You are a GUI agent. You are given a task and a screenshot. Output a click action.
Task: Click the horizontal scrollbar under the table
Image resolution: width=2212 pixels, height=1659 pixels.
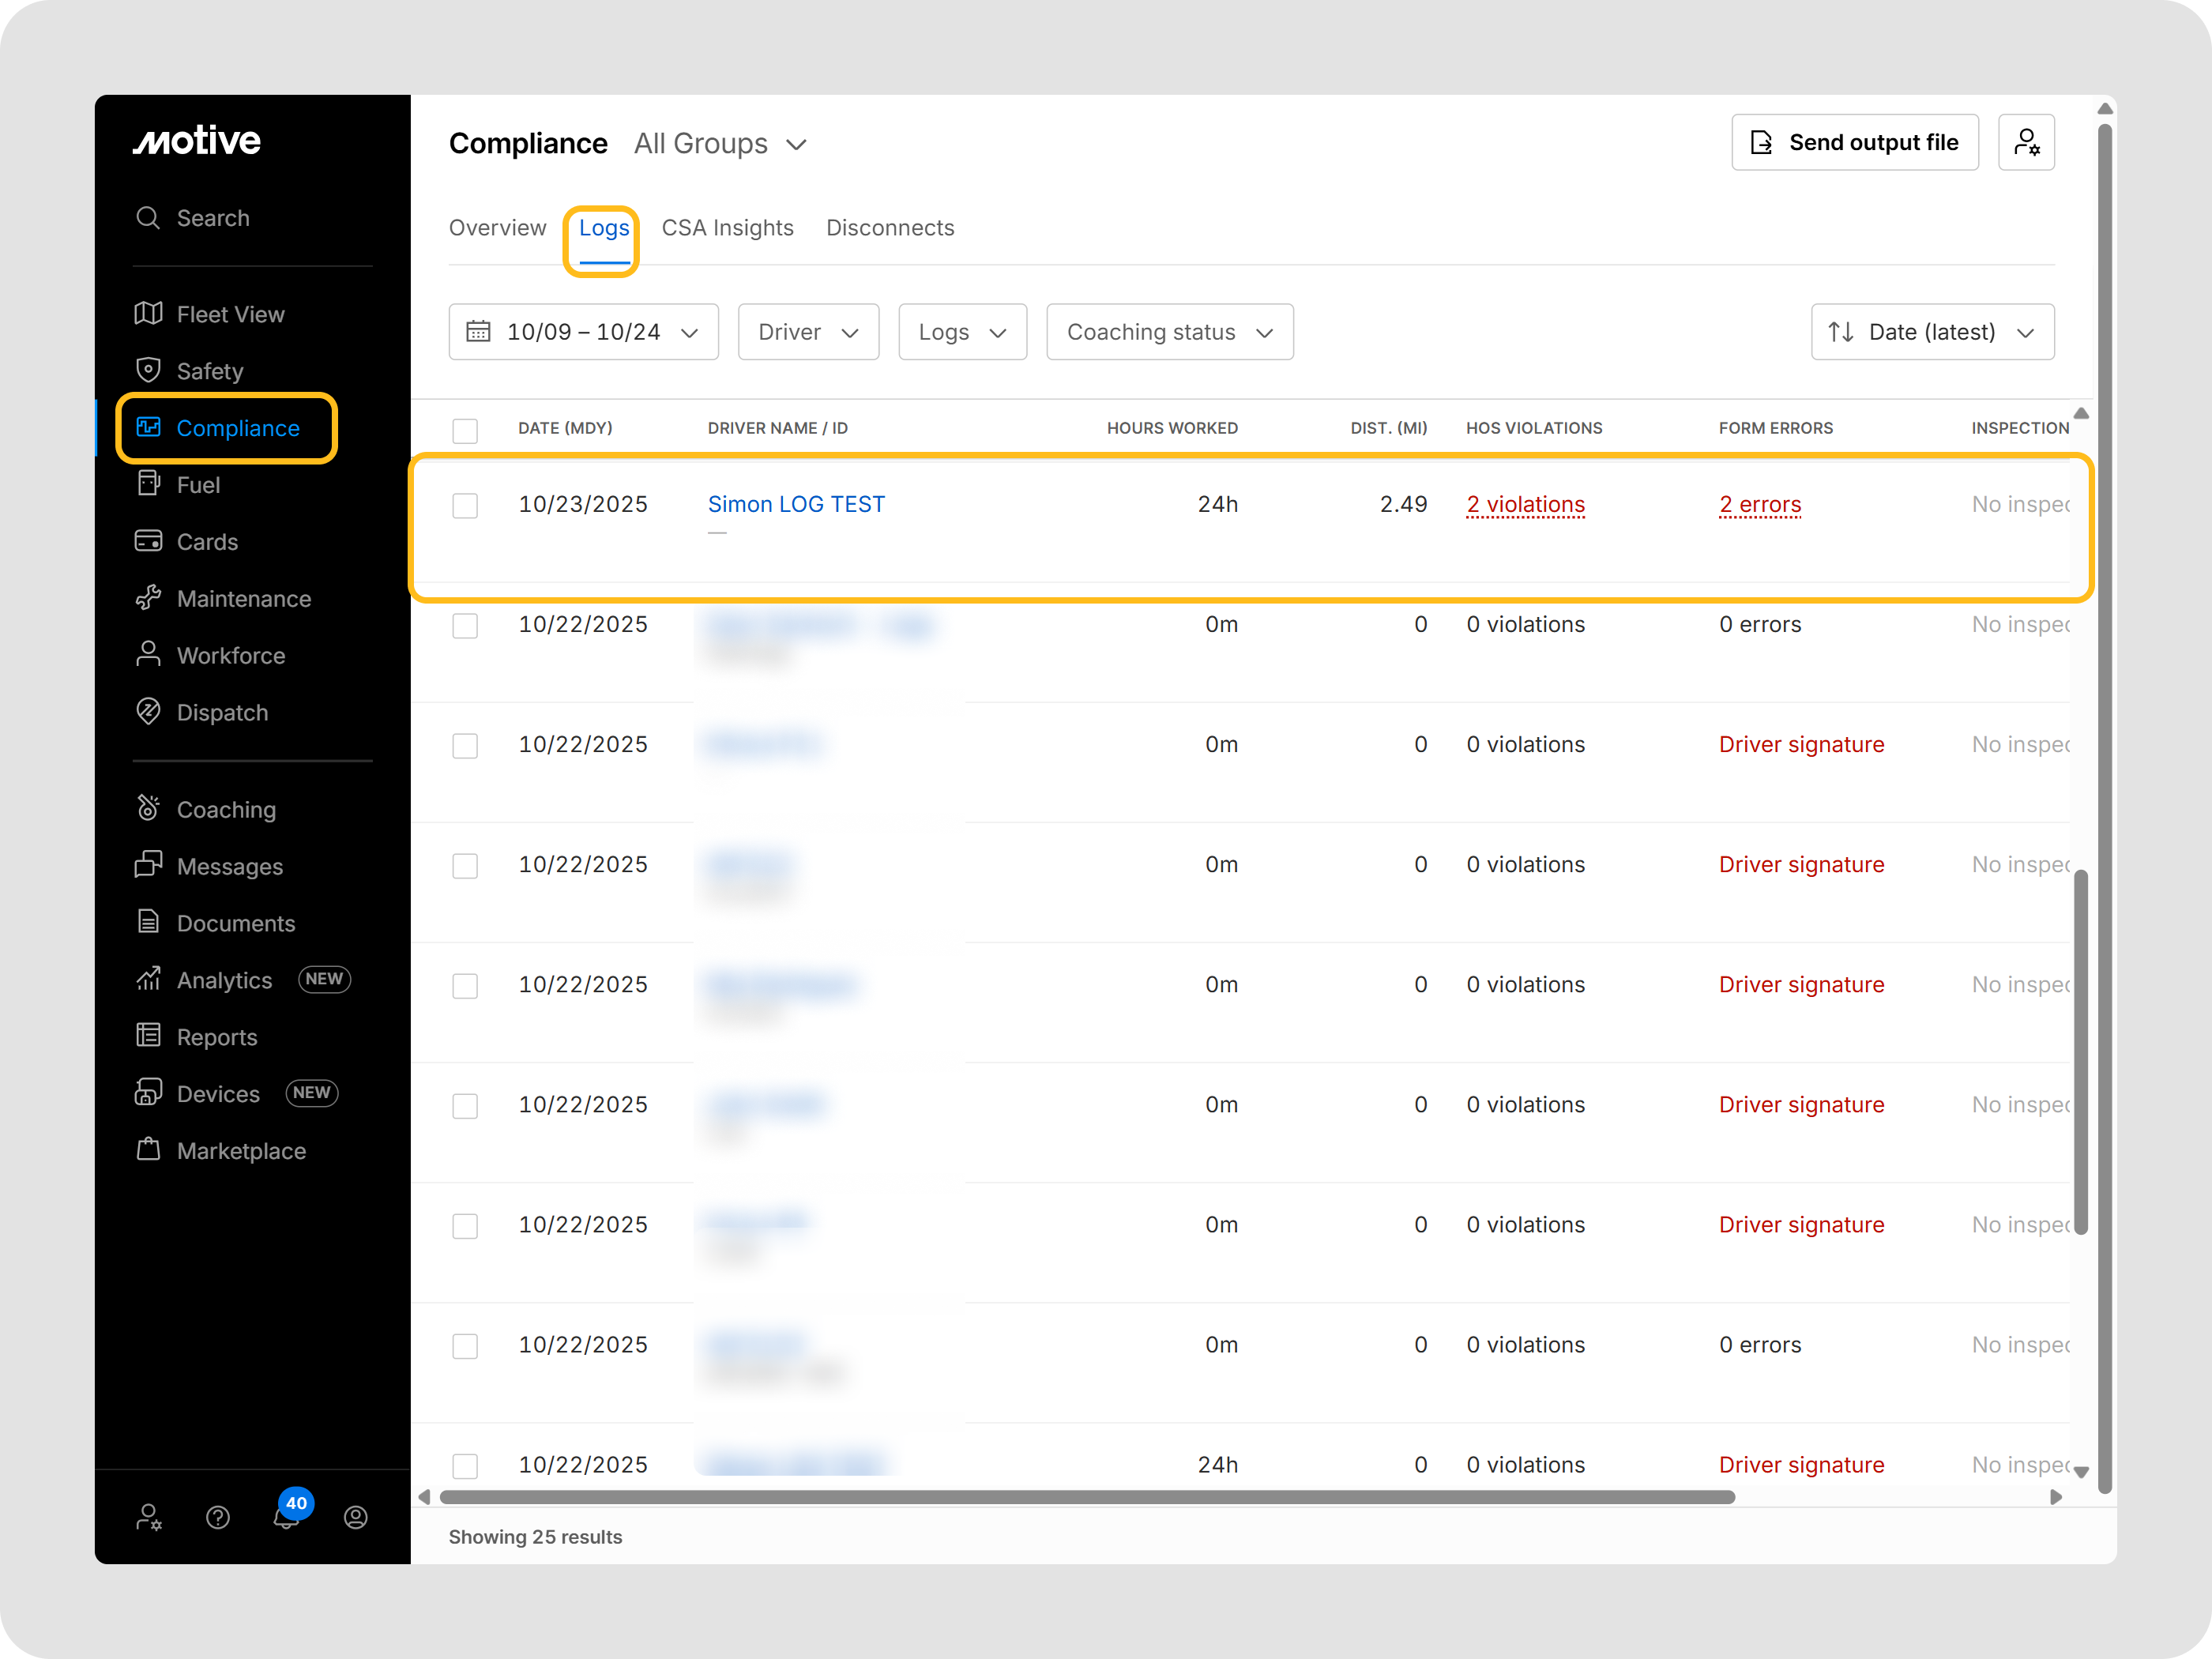pos(1086,1497)
